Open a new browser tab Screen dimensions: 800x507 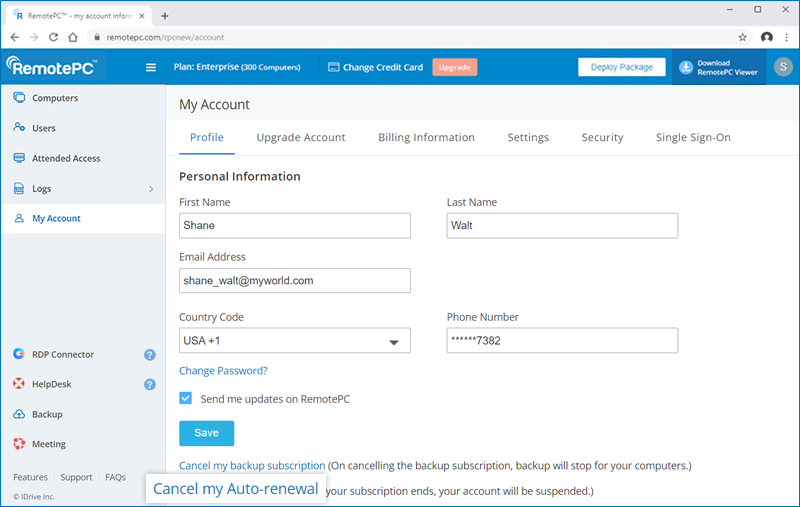[x=165, y=16]
